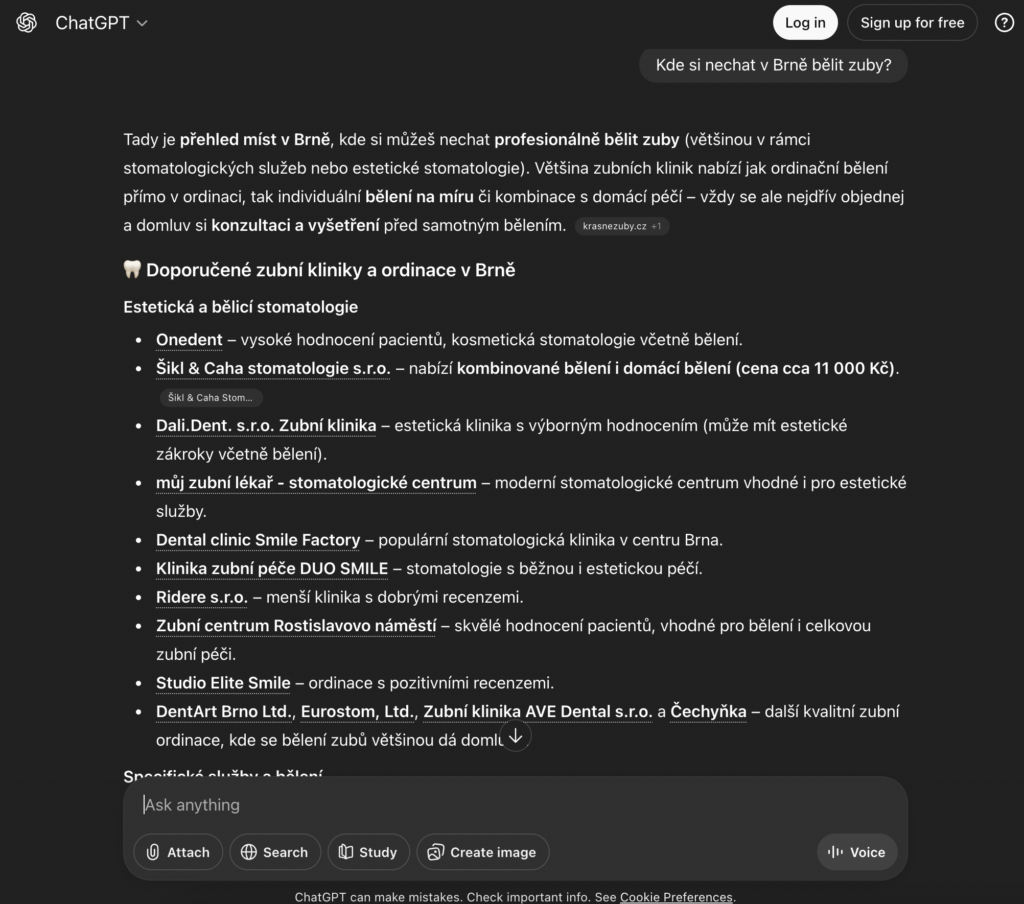Viewport: 1024px width, 904px height.
Task: Open the Onedent link
Action: pos(188,339)
